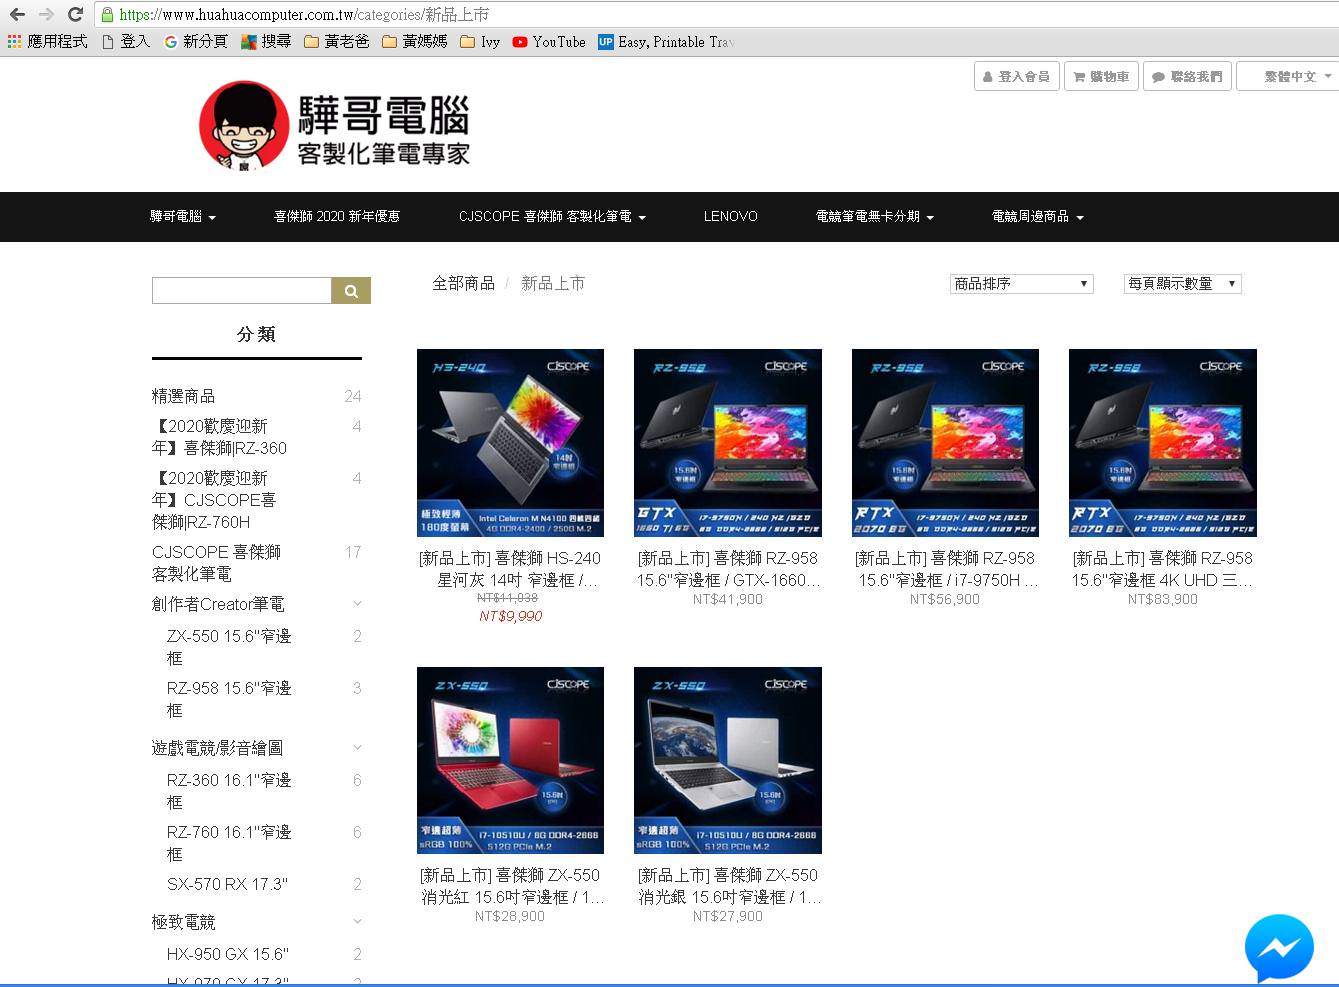
Task: Click the sidebar search input field
Action: click(241, 290)
